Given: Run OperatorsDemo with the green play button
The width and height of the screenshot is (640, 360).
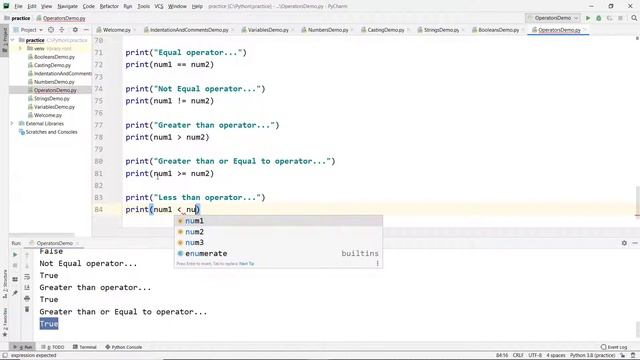Looking at the screenshot, I should click(x=588, y=18).
